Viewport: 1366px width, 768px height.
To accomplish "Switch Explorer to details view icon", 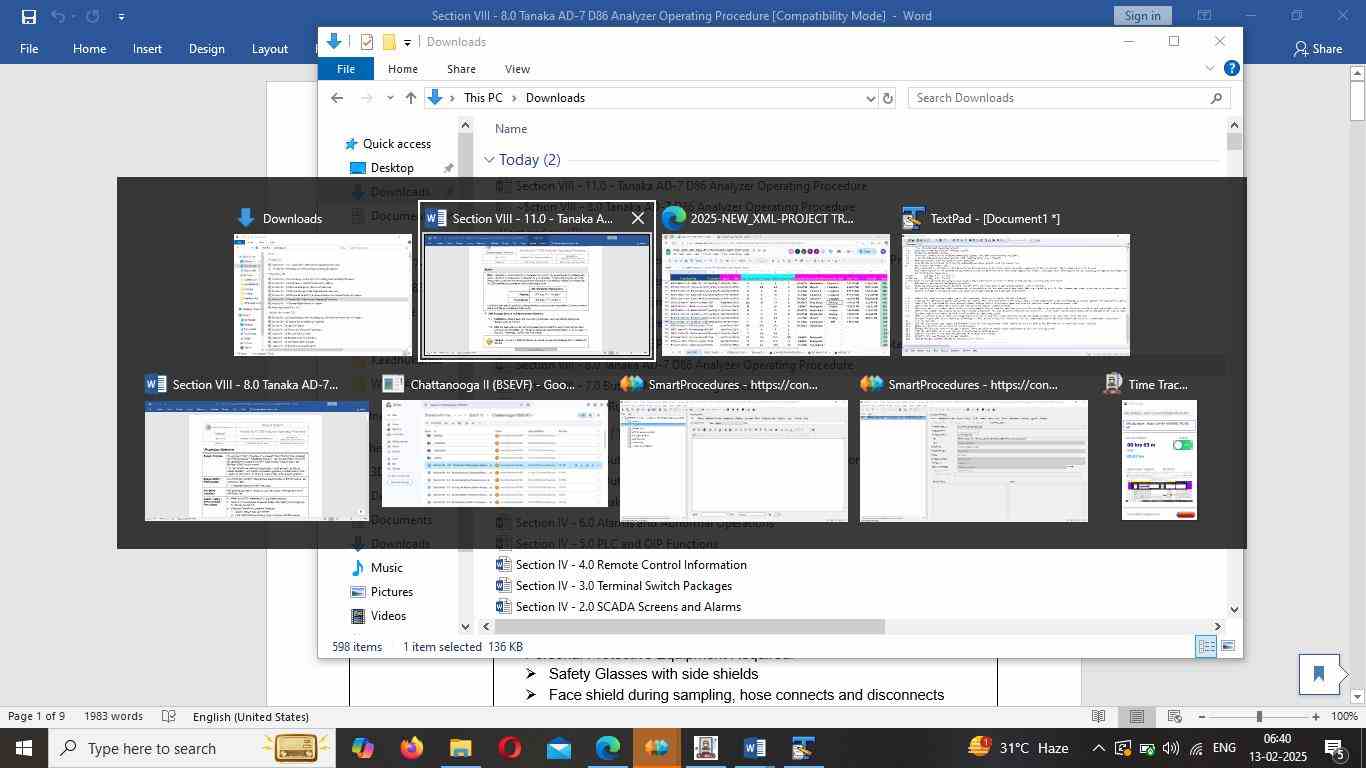I will (x=1206, y=647).
